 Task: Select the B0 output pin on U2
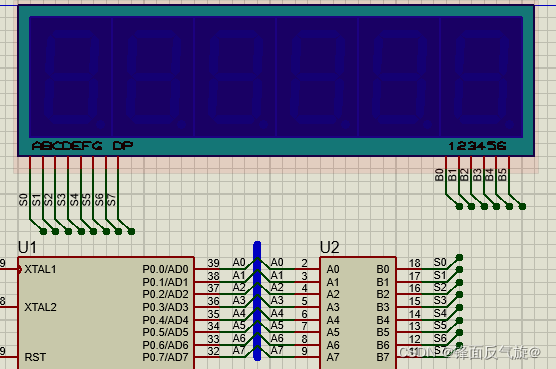pyautogui.click(x=383, y=269)
